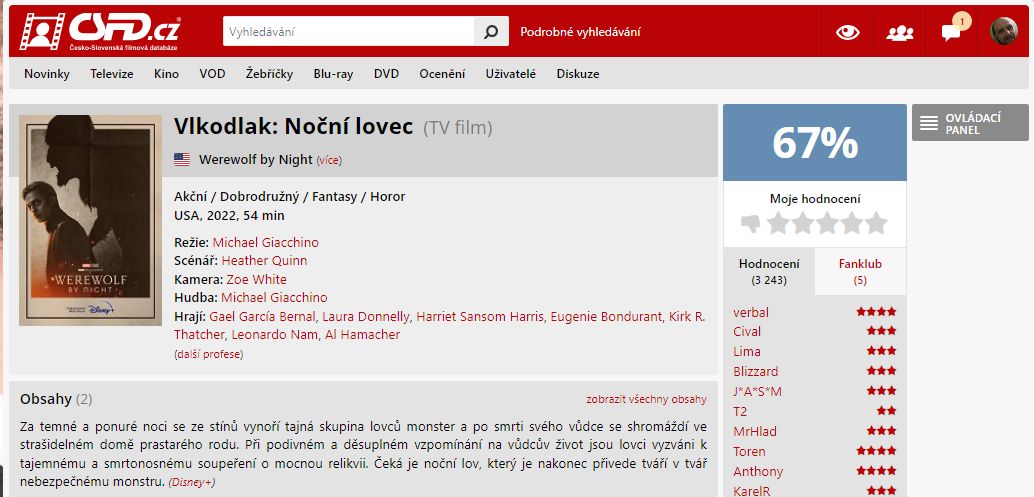
Task: Open the Ovládací panel menu
Action: pyautogui.click(x=970, y=123)
